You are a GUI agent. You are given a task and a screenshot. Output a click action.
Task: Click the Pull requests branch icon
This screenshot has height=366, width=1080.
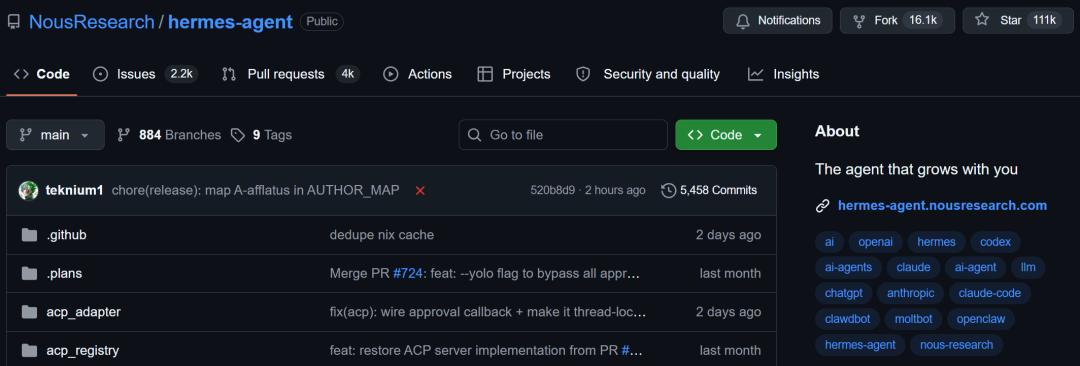point(229,74)
